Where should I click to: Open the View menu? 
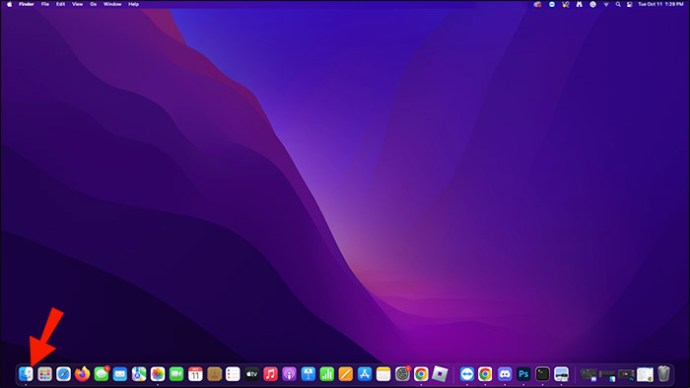pyautogui.click(x=77, y=4)
